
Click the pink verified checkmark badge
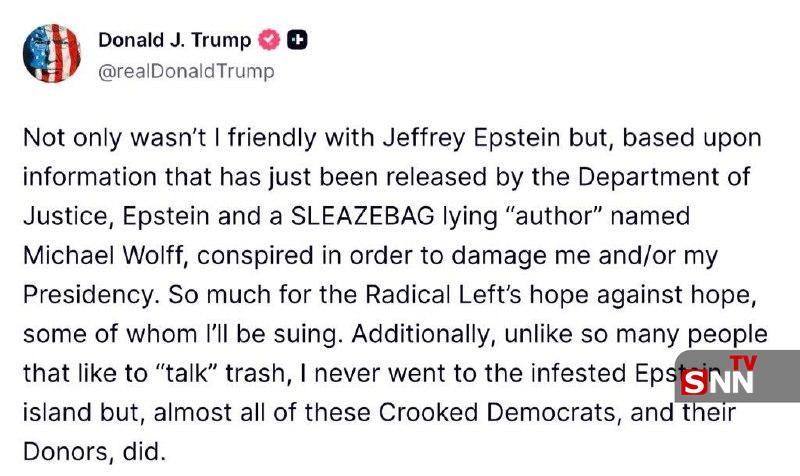[x=269, y=40]
